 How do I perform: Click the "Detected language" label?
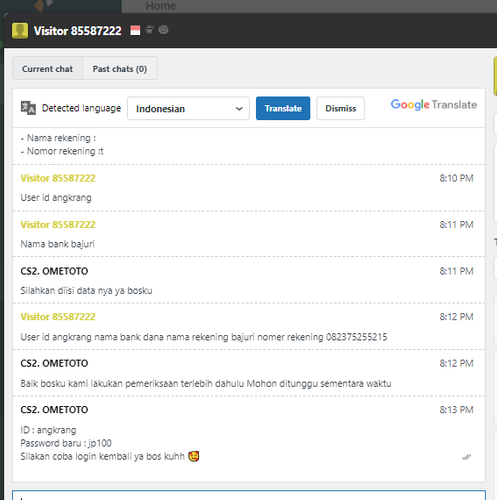(81, 108)
